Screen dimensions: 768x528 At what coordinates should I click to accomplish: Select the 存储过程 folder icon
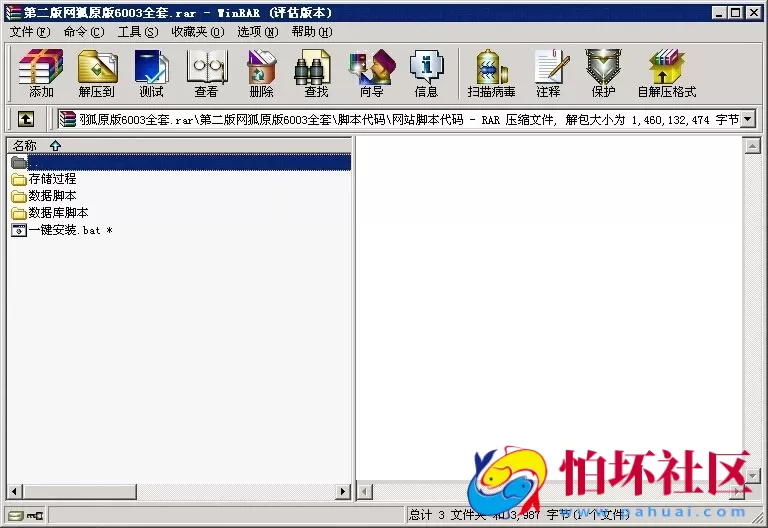(x=19, y=179)
